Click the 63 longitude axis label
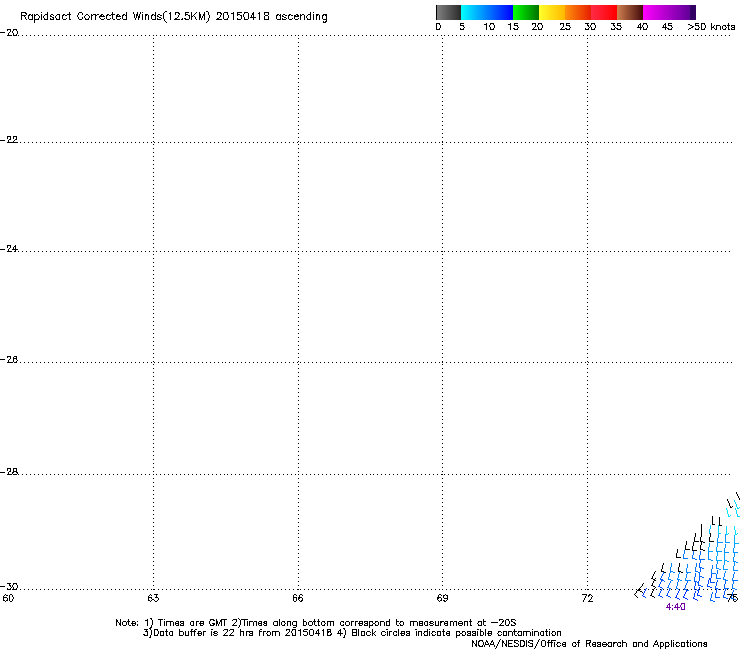The width and height of the screenshot is (740, 650). coord(153,599)
